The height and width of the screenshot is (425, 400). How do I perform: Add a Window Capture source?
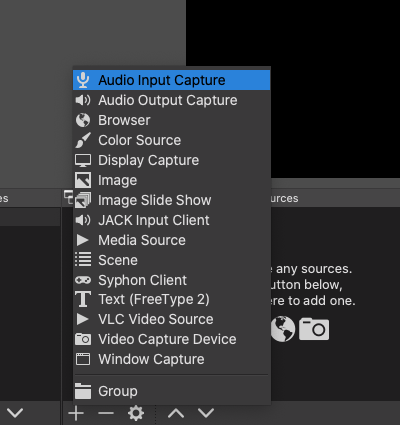click(x=172, y=359)
